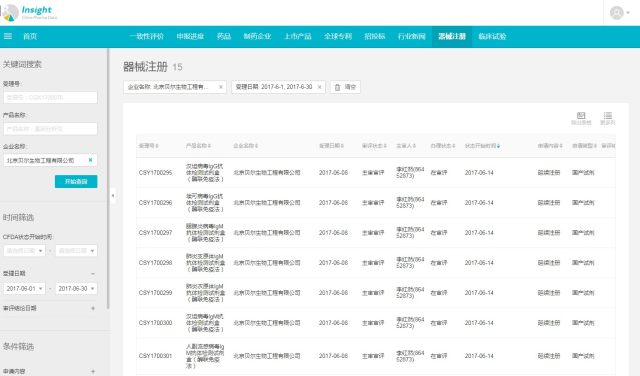Expand the 审评结论日期 filter section
The image size is (640, 376).
coord(93,308)
